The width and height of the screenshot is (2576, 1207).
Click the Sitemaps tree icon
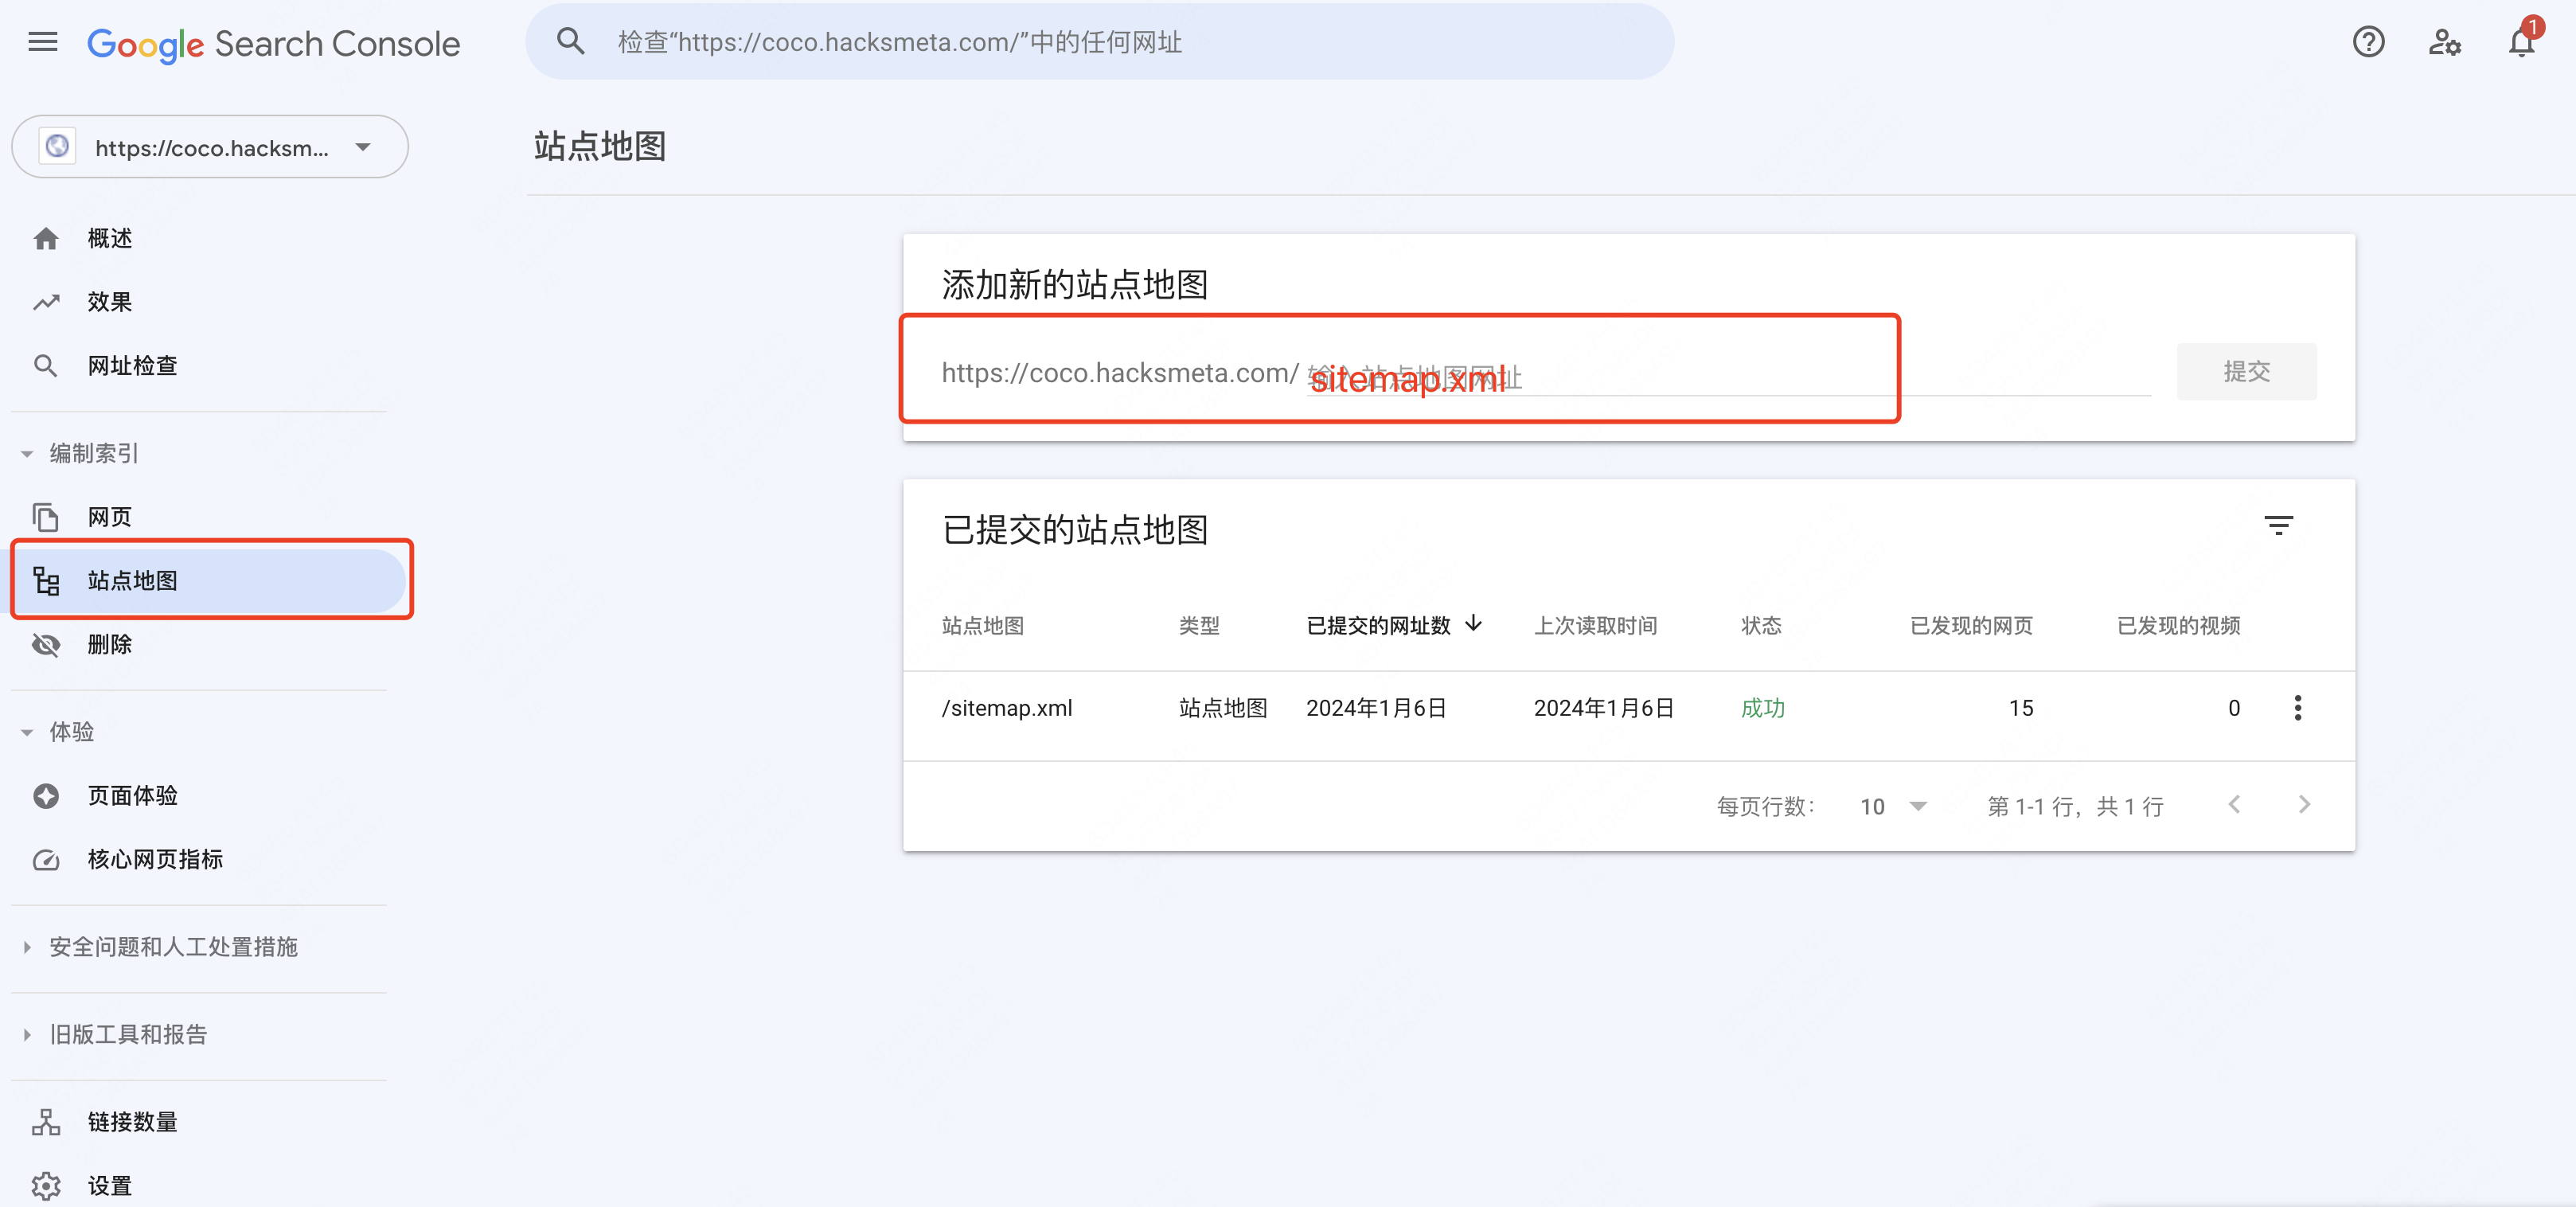[46, 581]
